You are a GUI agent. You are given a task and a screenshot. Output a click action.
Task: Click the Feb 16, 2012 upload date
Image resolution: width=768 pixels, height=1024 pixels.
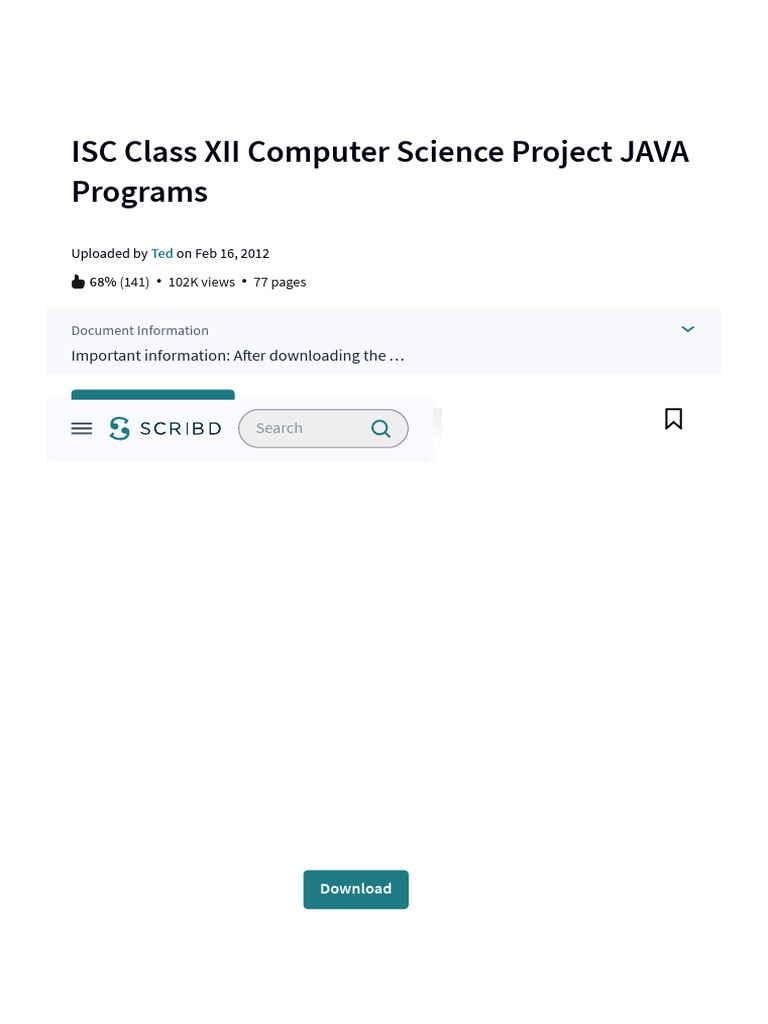(232, 254)
